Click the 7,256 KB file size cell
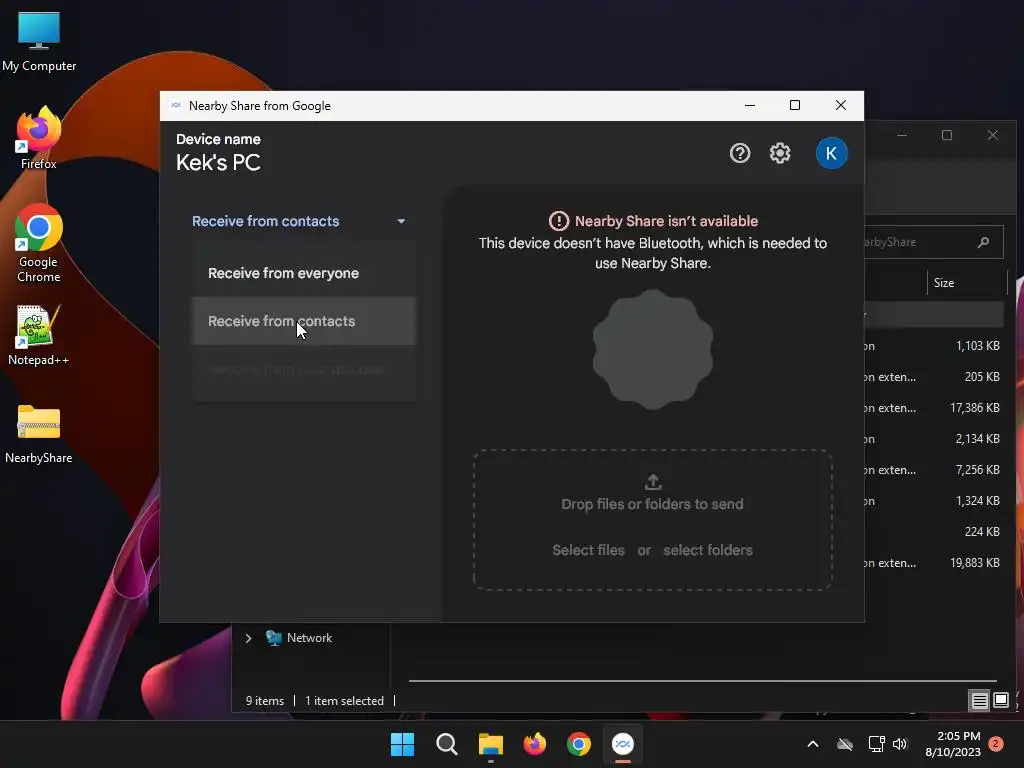 click(x=978, y=470)
